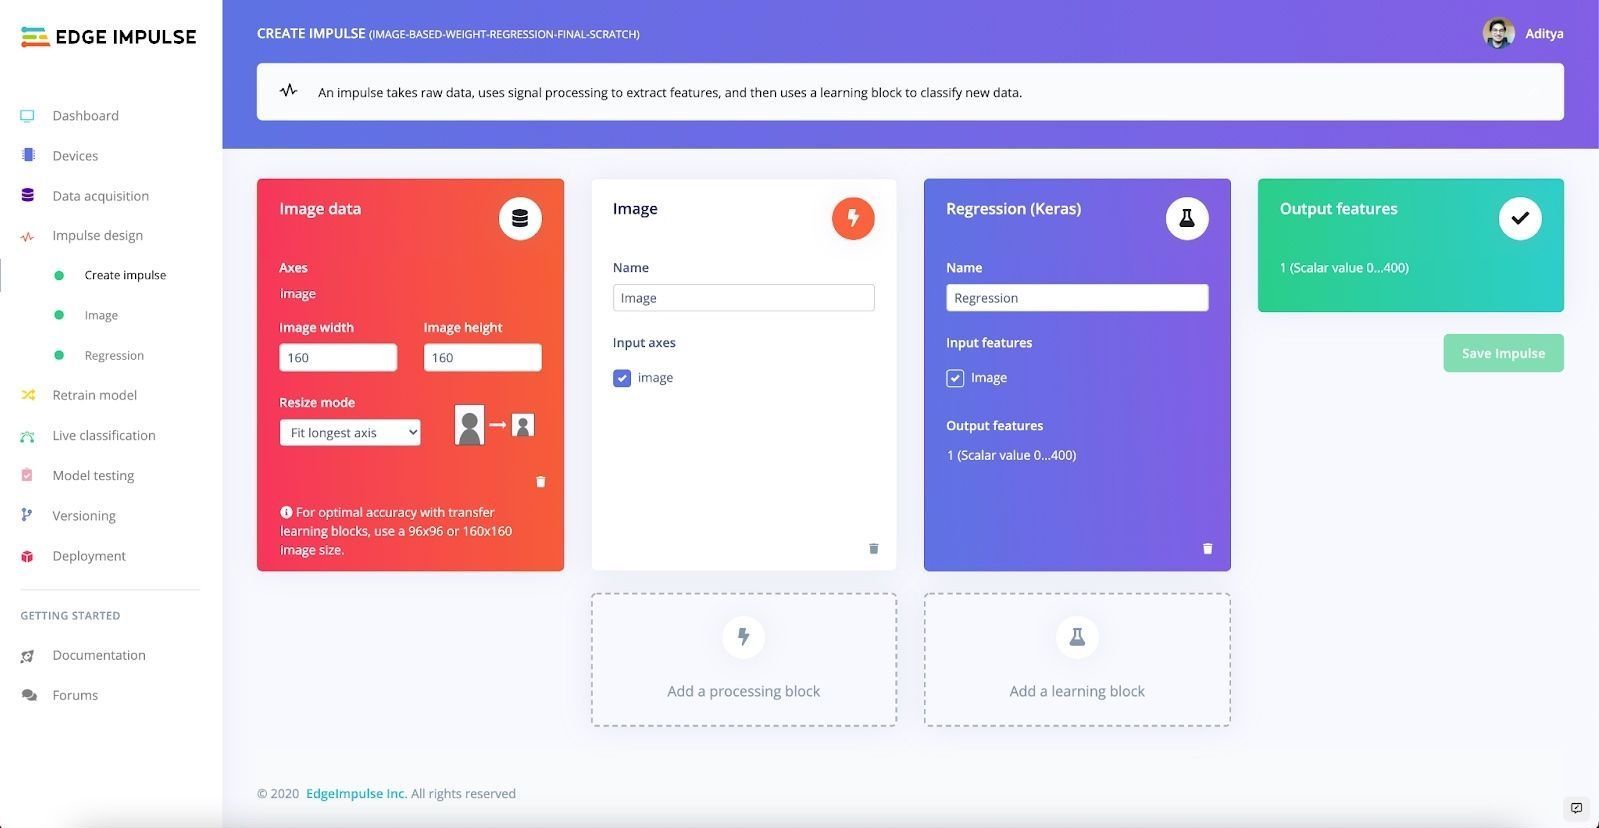Open the Regression sub-item in sidebar
1599x828 pixels.
(114, 355)
